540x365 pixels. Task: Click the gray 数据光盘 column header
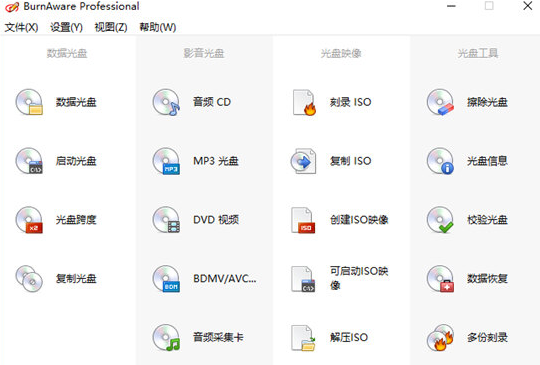67,53
